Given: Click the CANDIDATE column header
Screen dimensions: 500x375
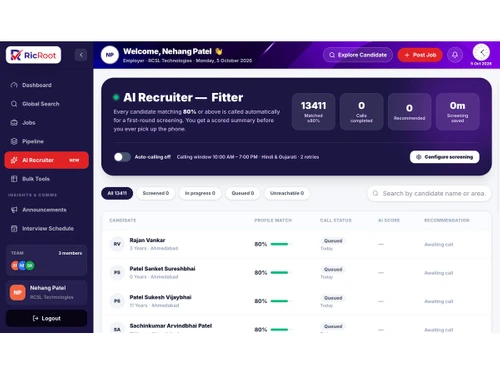Looking at the screenshot, I should (123, 220).
